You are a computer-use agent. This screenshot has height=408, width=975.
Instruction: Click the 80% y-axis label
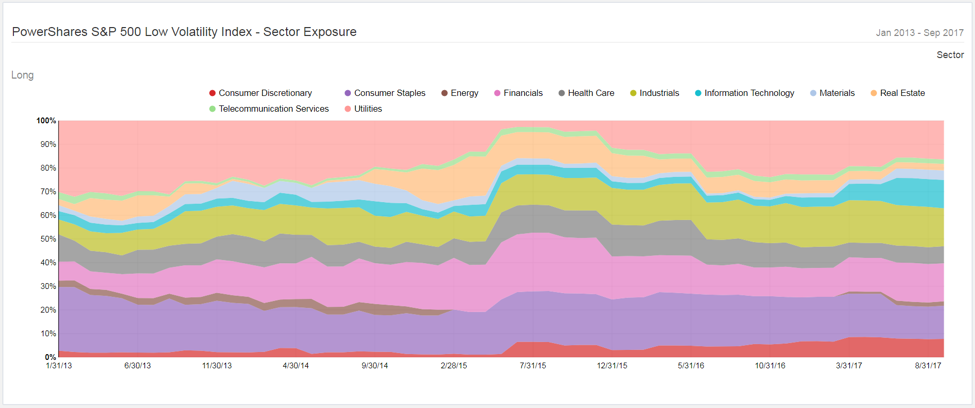point(49,168)
